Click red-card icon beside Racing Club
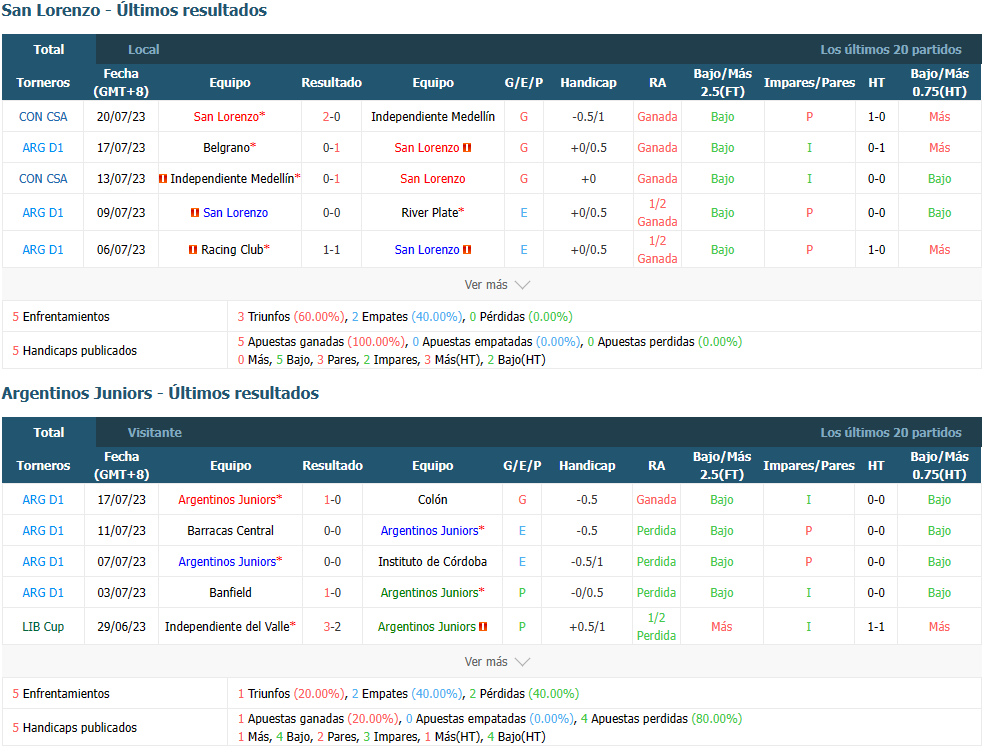987x752 pixels. pos(193,249)
